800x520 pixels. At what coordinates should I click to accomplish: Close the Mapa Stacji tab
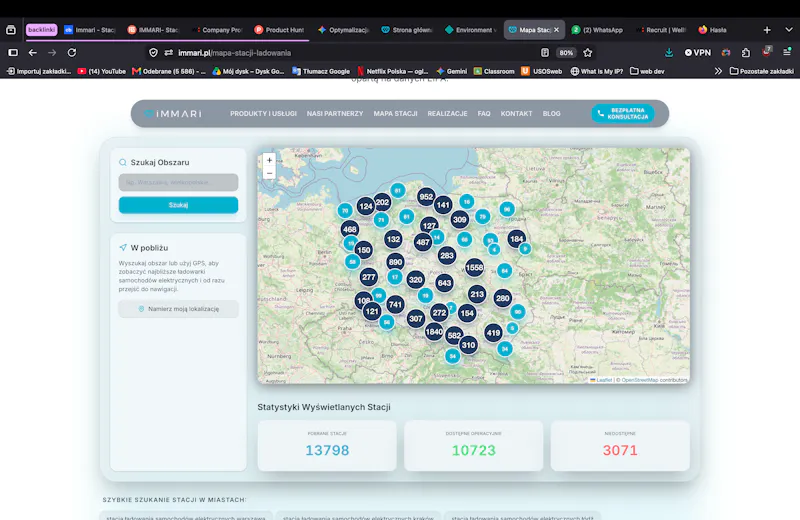coord(556,30)
